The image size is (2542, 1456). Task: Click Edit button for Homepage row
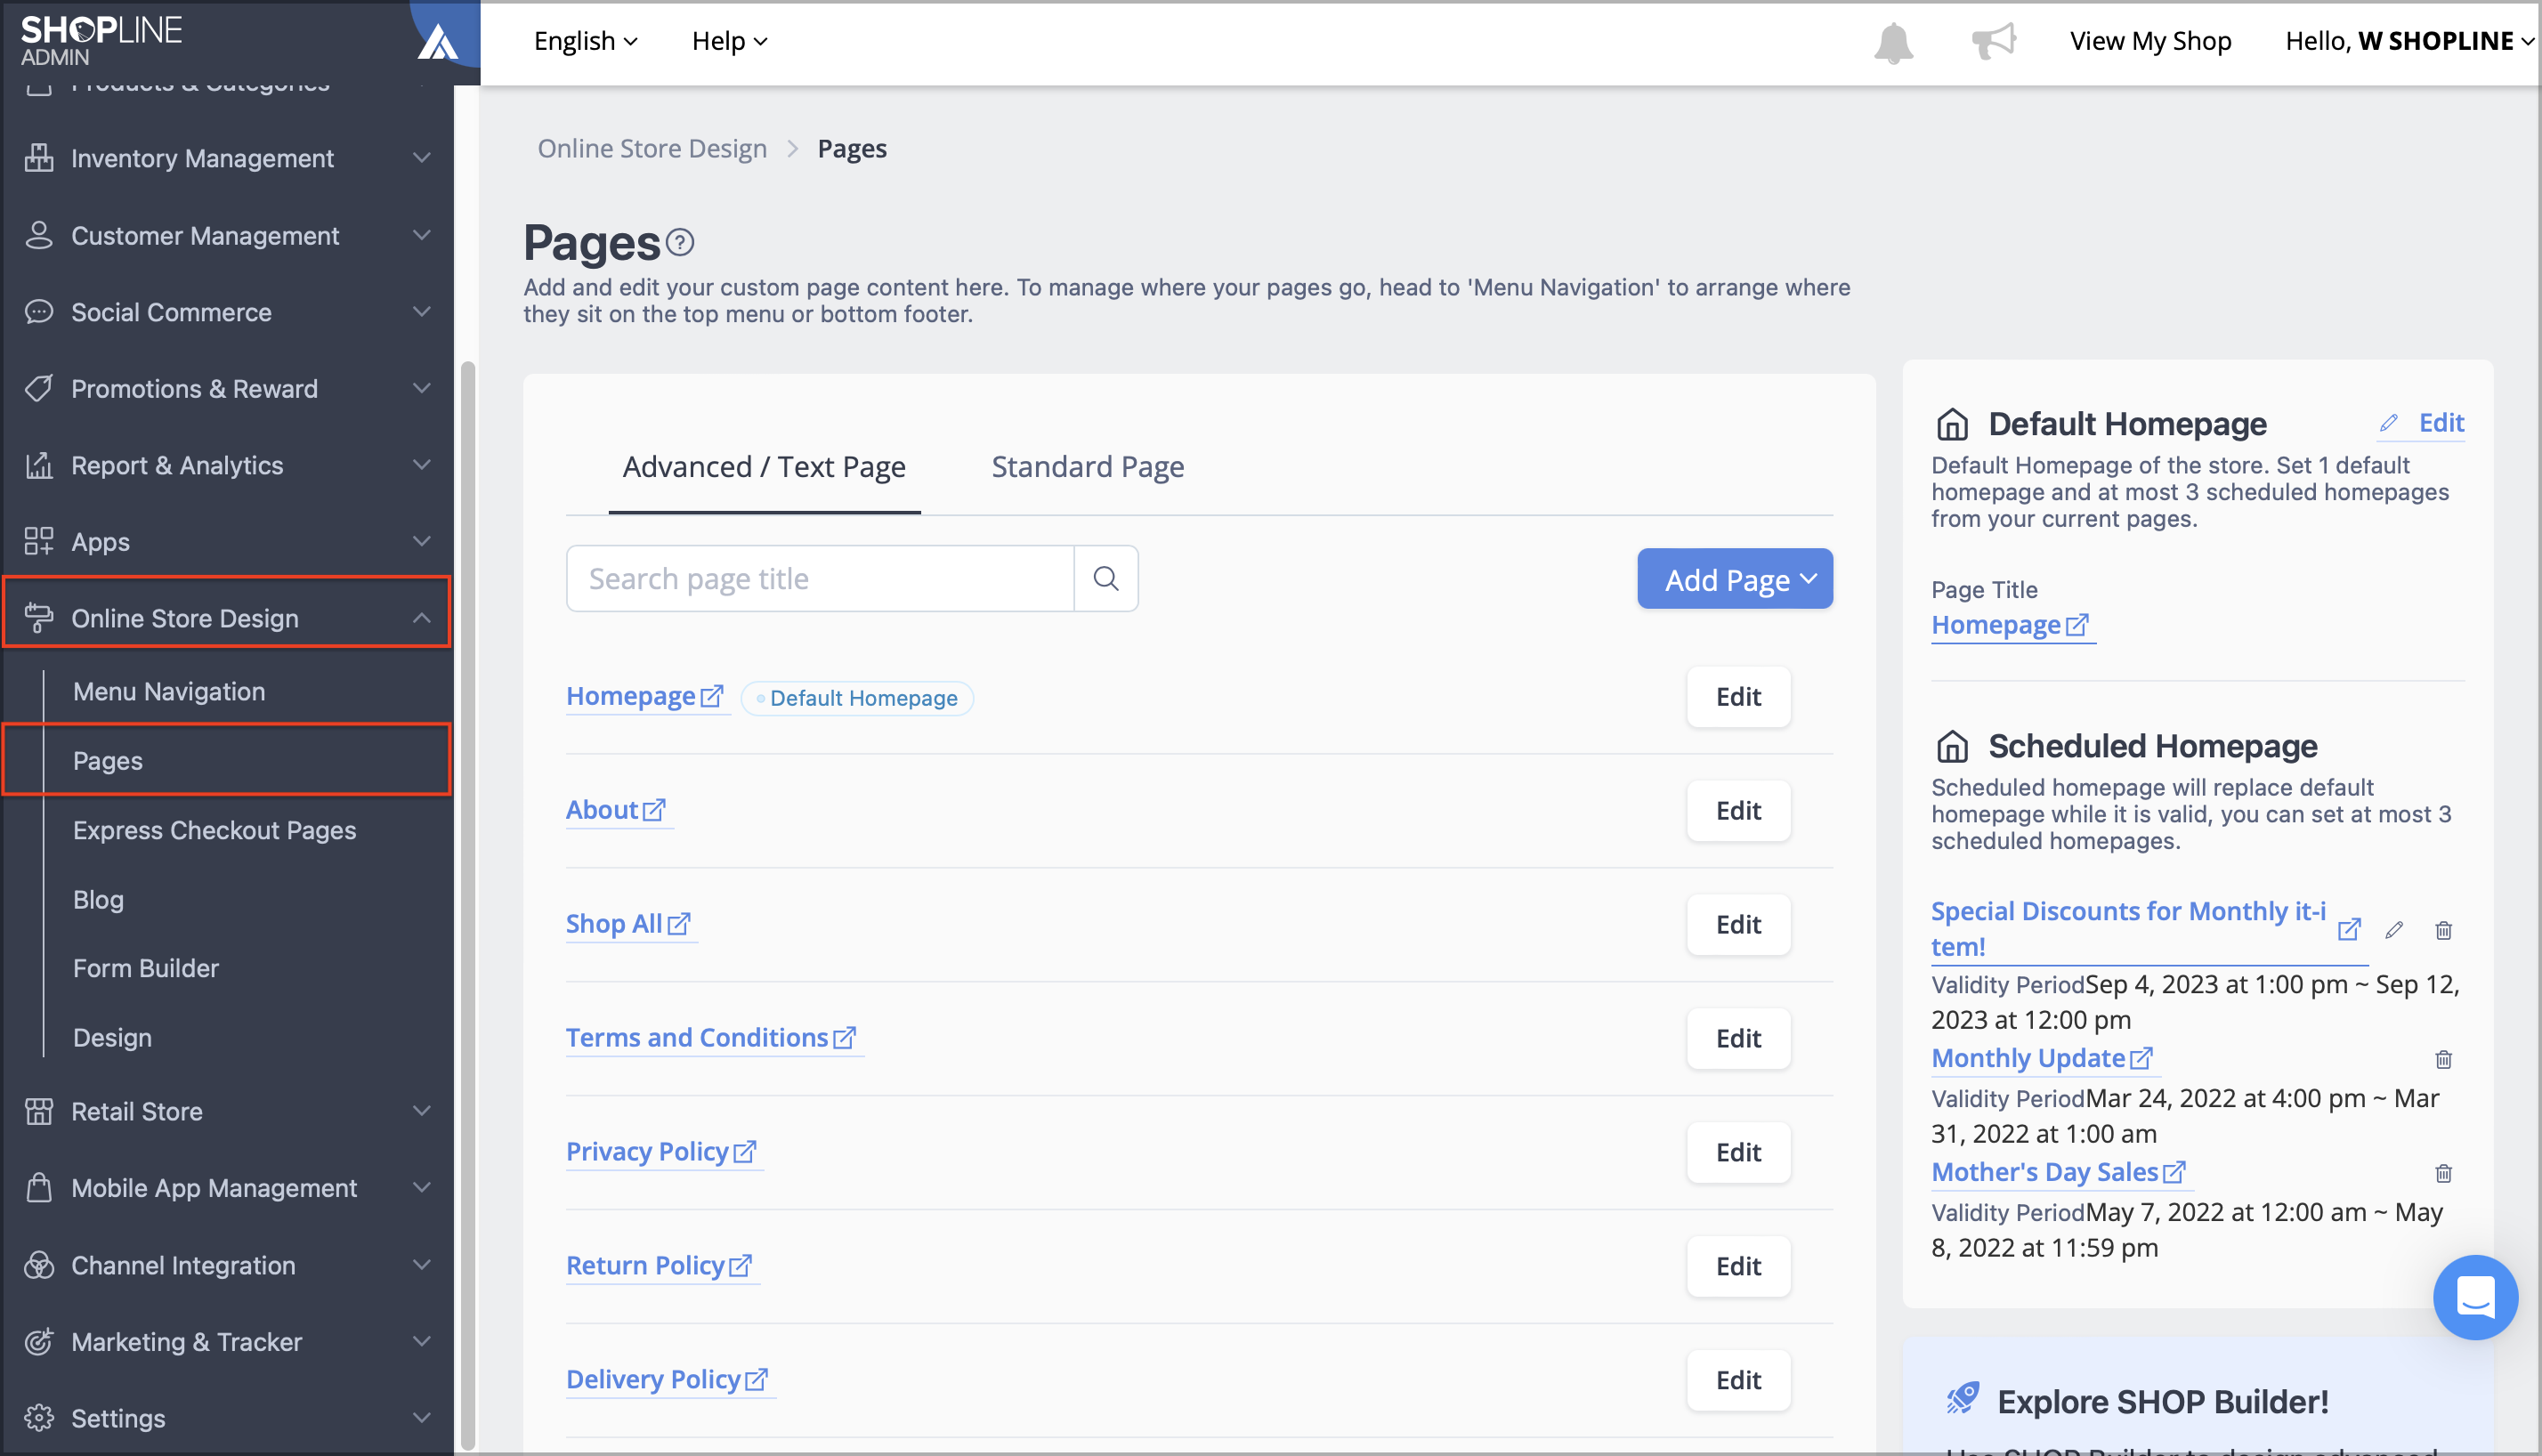(x=1738, y=697)
